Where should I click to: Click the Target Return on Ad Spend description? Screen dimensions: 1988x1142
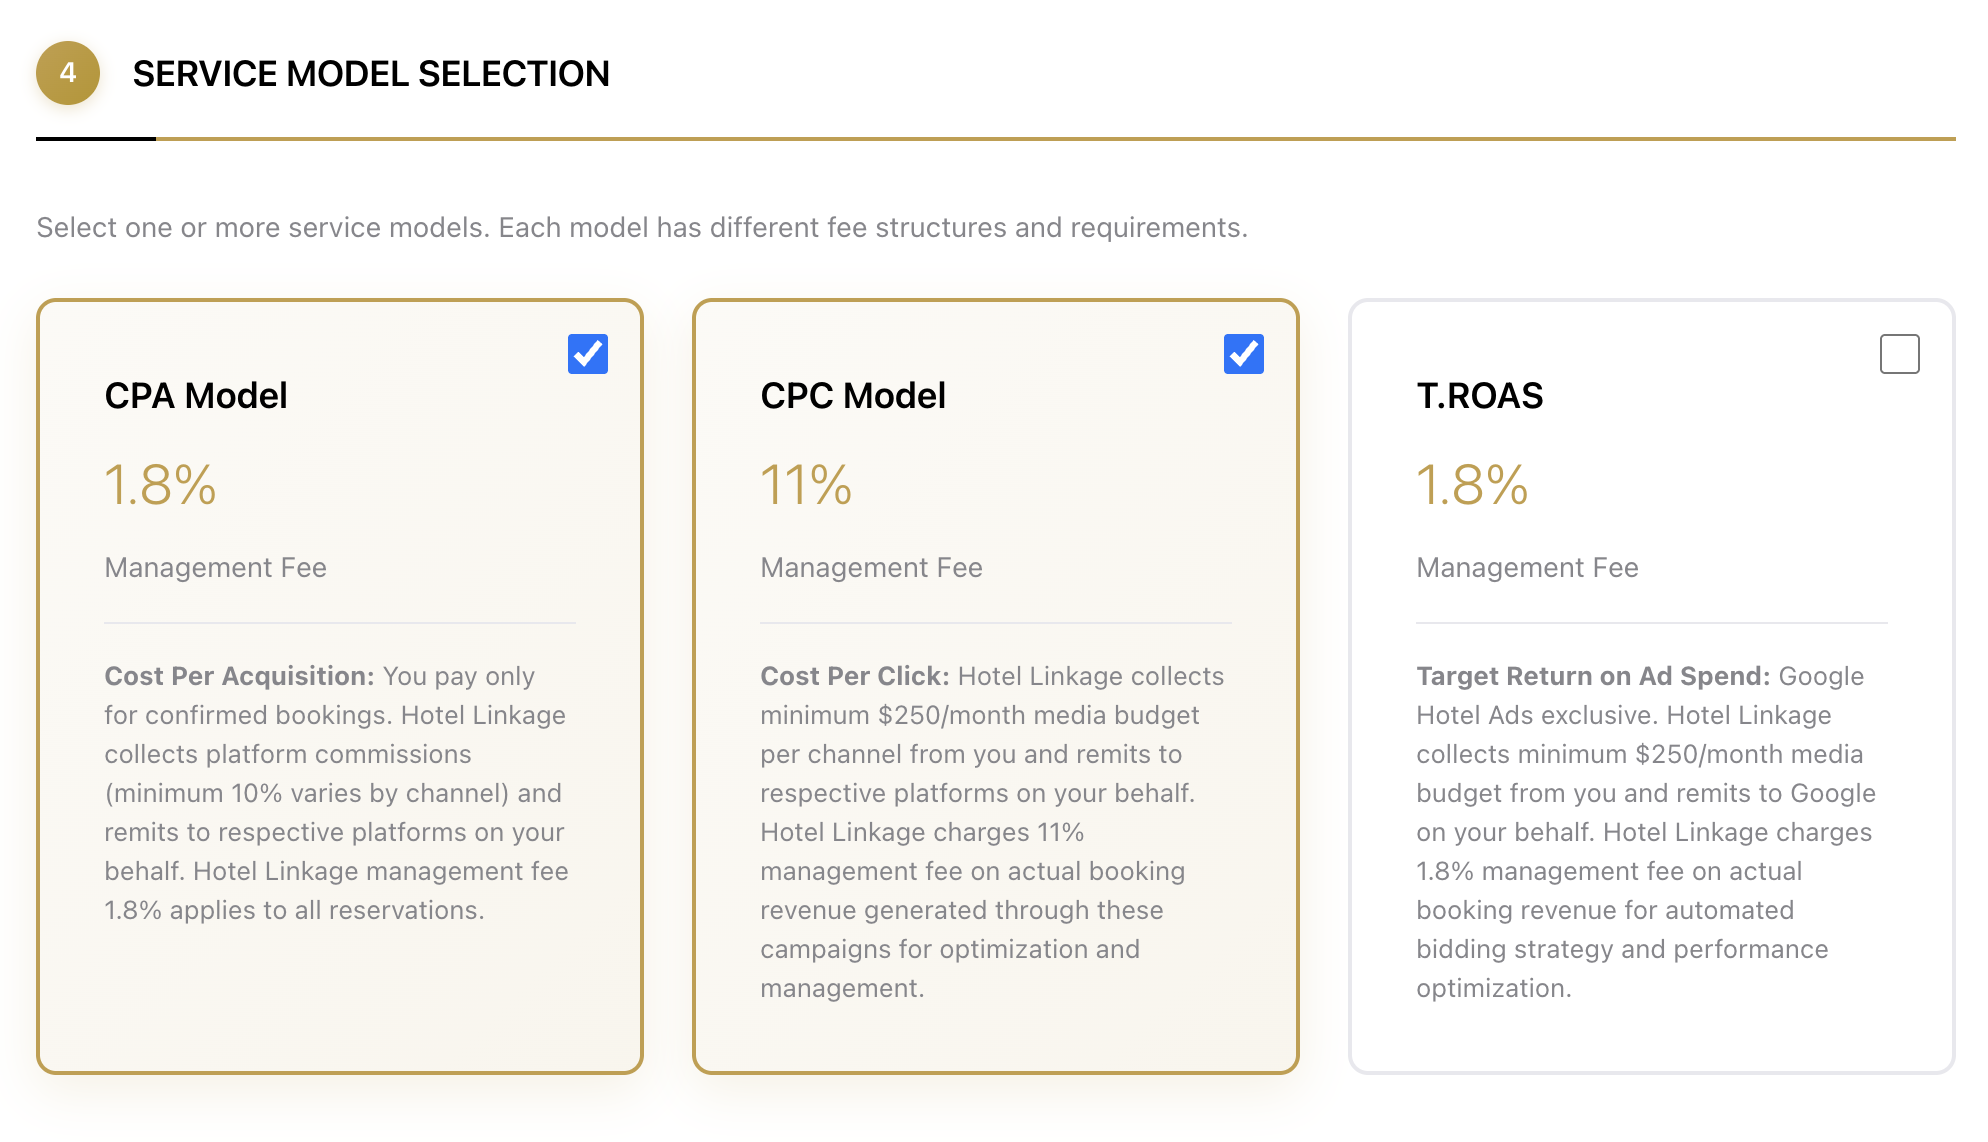1646,832
